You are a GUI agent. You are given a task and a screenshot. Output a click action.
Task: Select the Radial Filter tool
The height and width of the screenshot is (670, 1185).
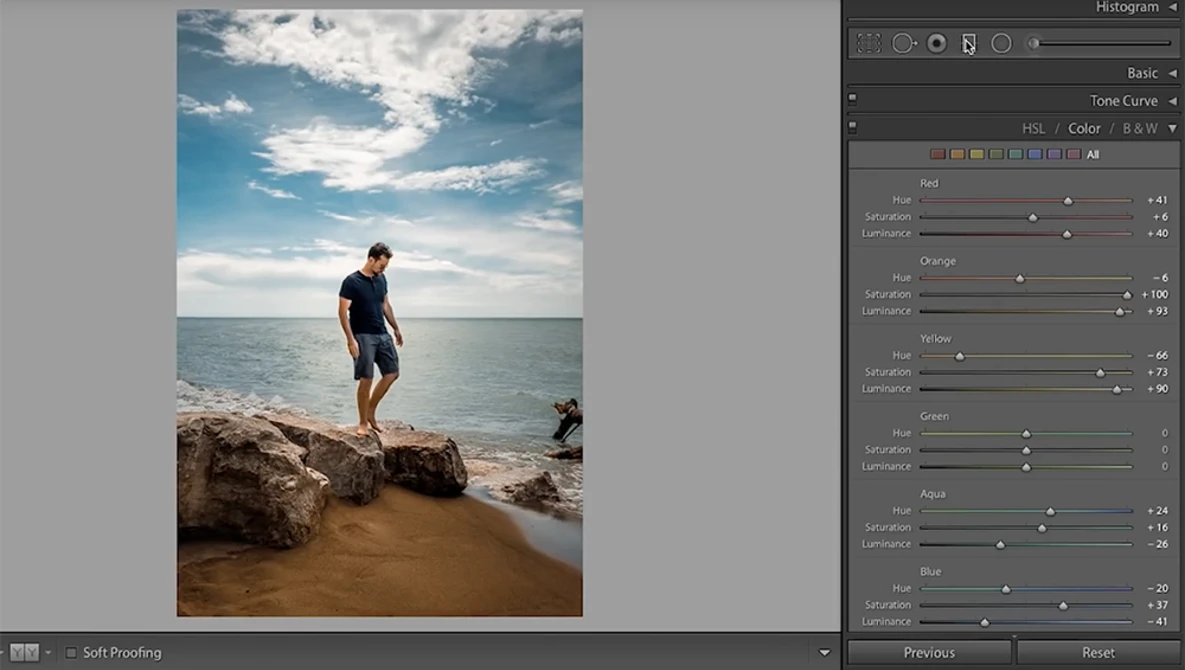tap(1001, 43)
